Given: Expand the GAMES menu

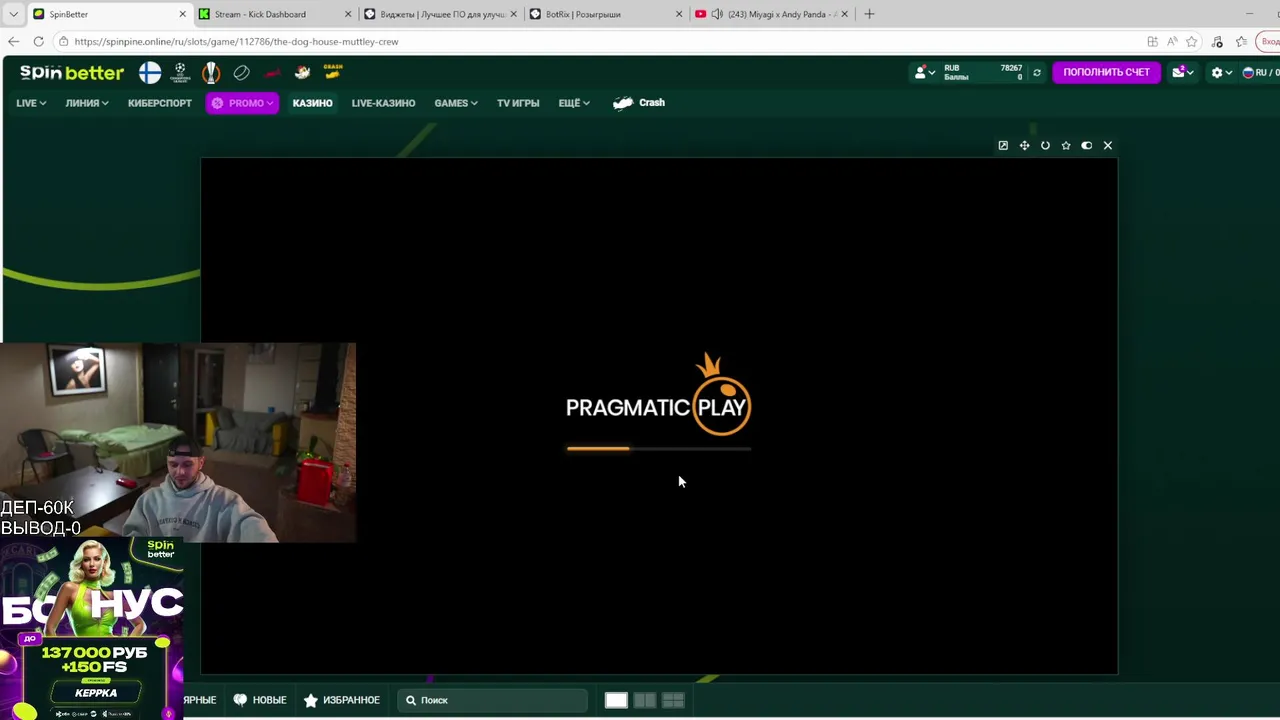Looking at the screenshot, I should pos(456,103).
